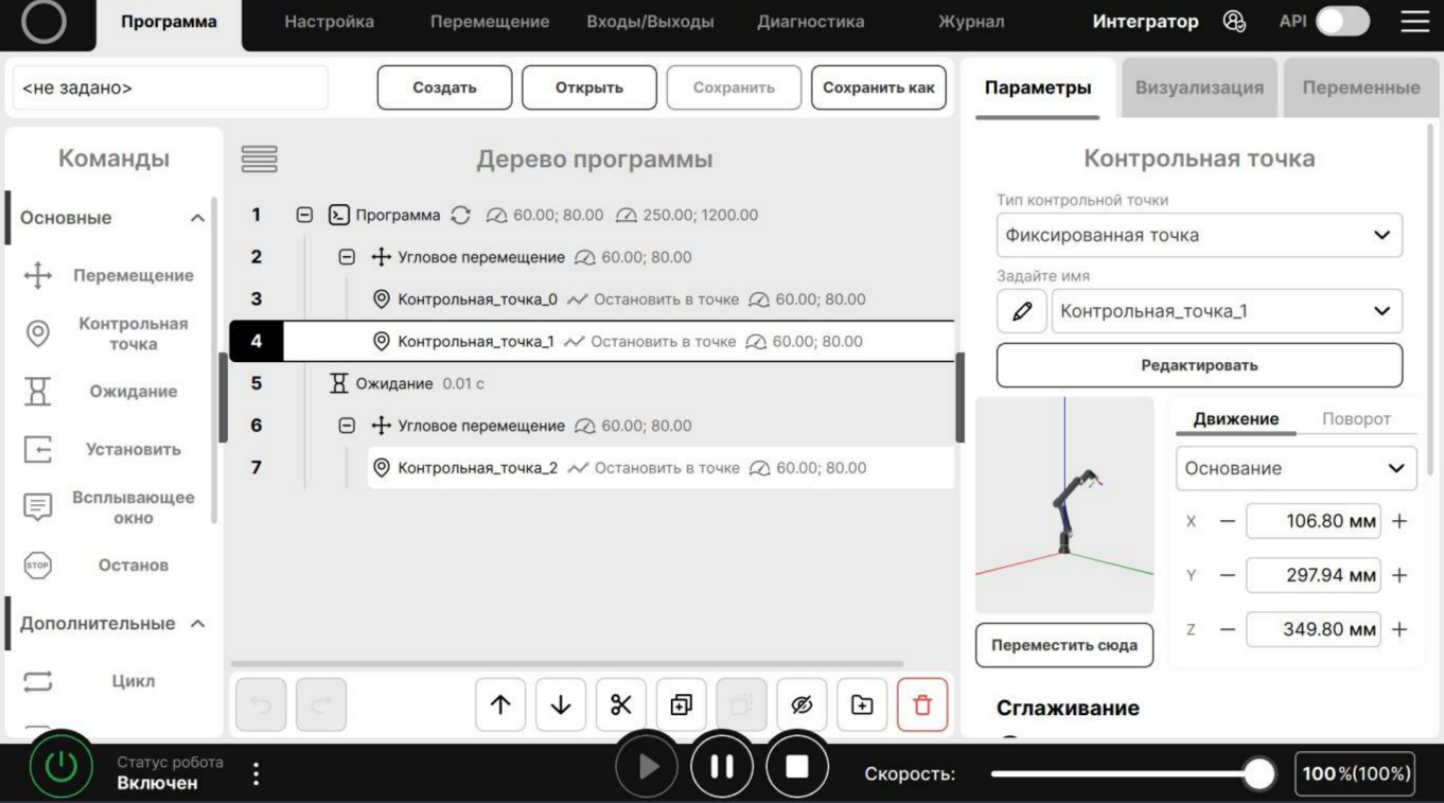The image size is (1444, 803).
Task: Open the hamburger main menu icon
Action: click(1415, 22)
